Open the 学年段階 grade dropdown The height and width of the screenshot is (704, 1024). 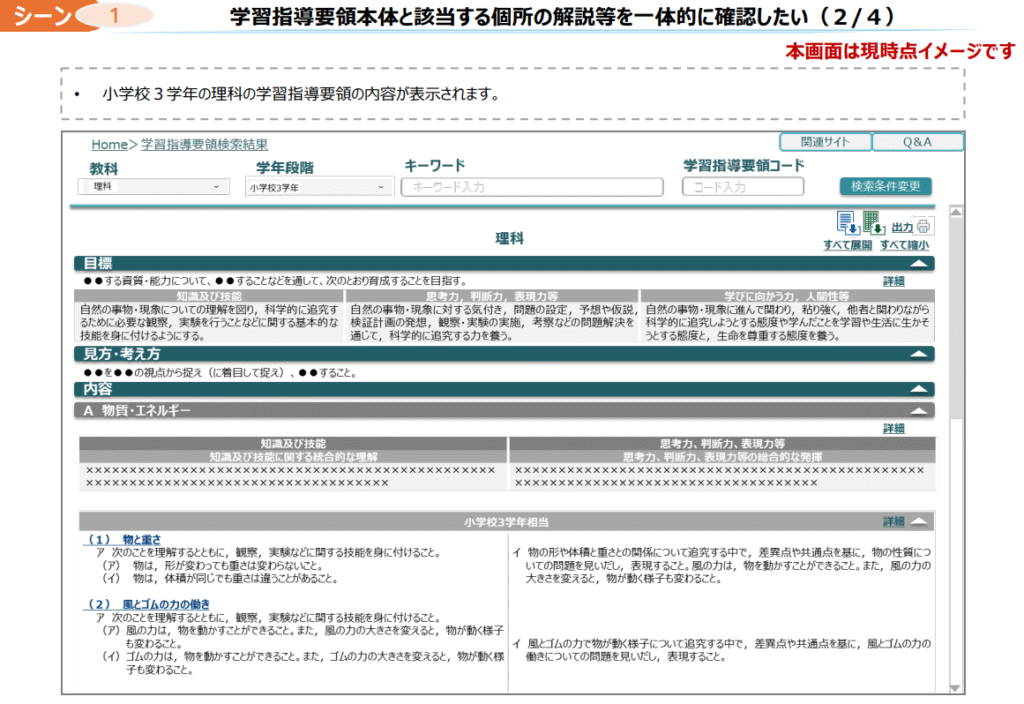point(320,187)
